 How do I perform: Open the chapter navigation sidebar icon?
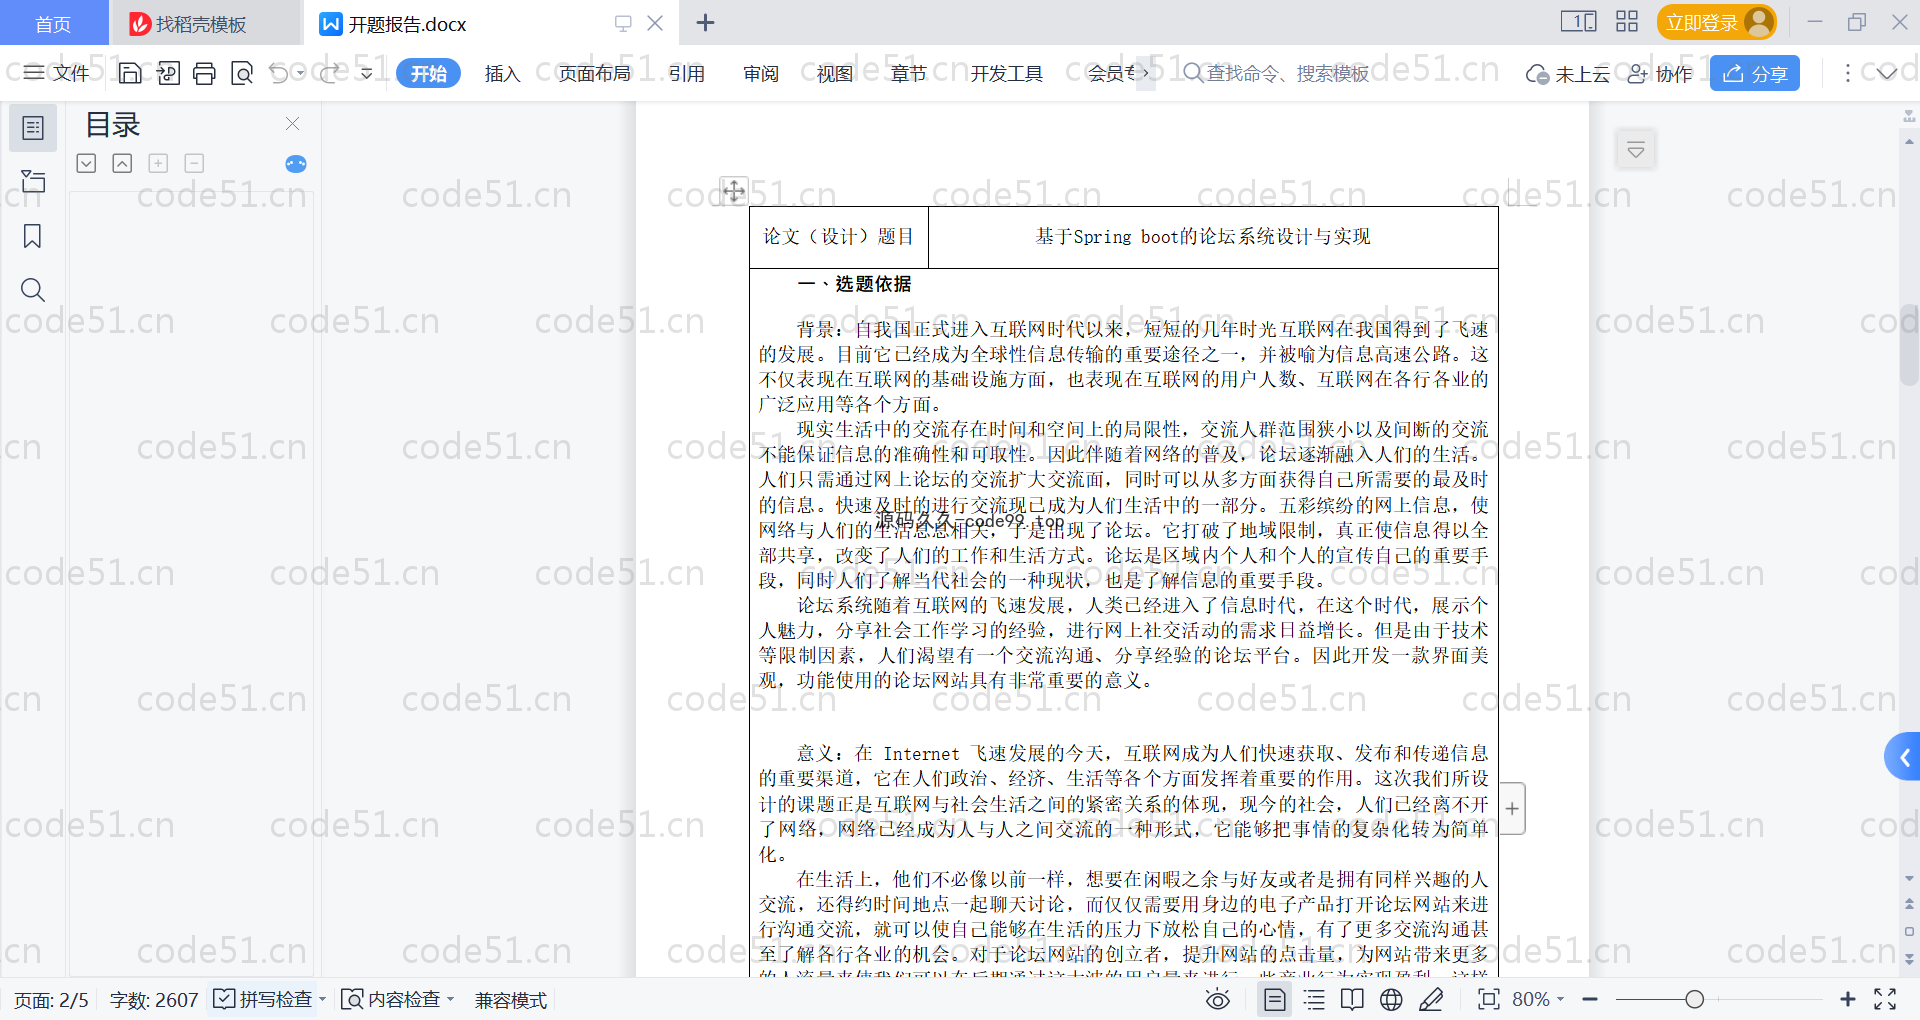pyautogui.click(x=33, y=181)
